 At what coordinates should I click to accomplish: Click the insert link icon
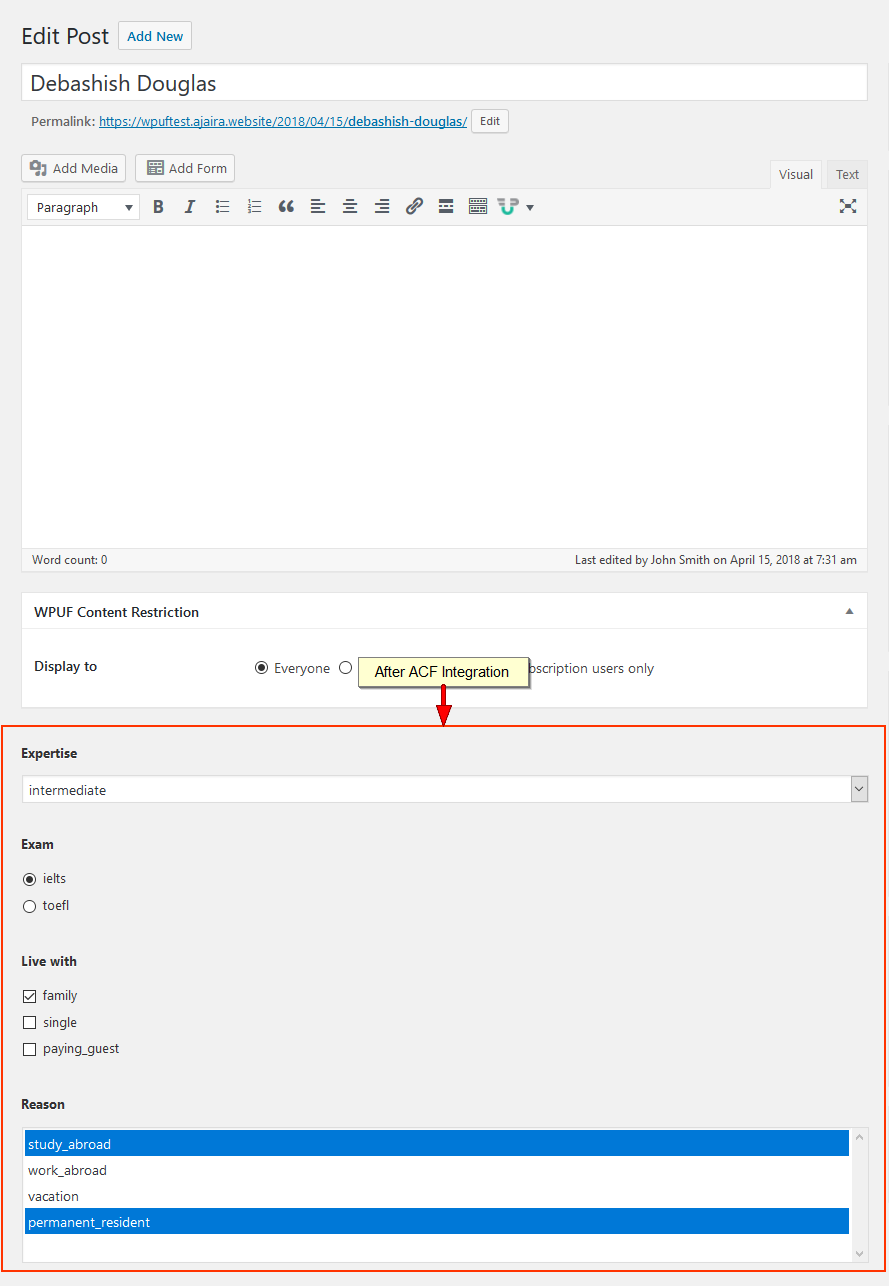(414, 207)
